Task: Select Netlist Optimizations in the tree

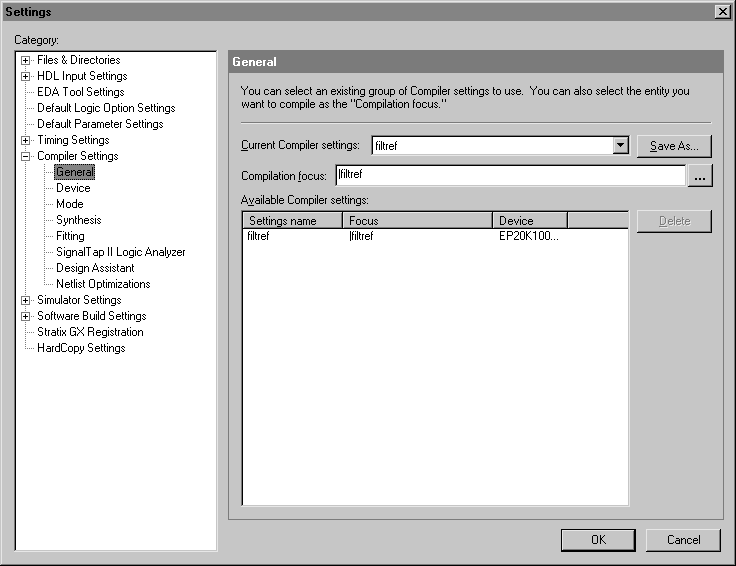Action: [103, 284]
